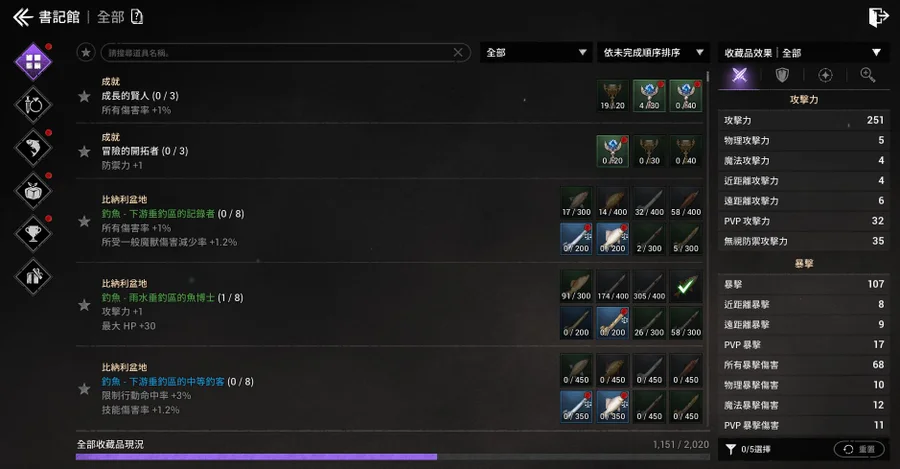Click the magnifier search stats icon
900x469 pixels.
(867, 75)
